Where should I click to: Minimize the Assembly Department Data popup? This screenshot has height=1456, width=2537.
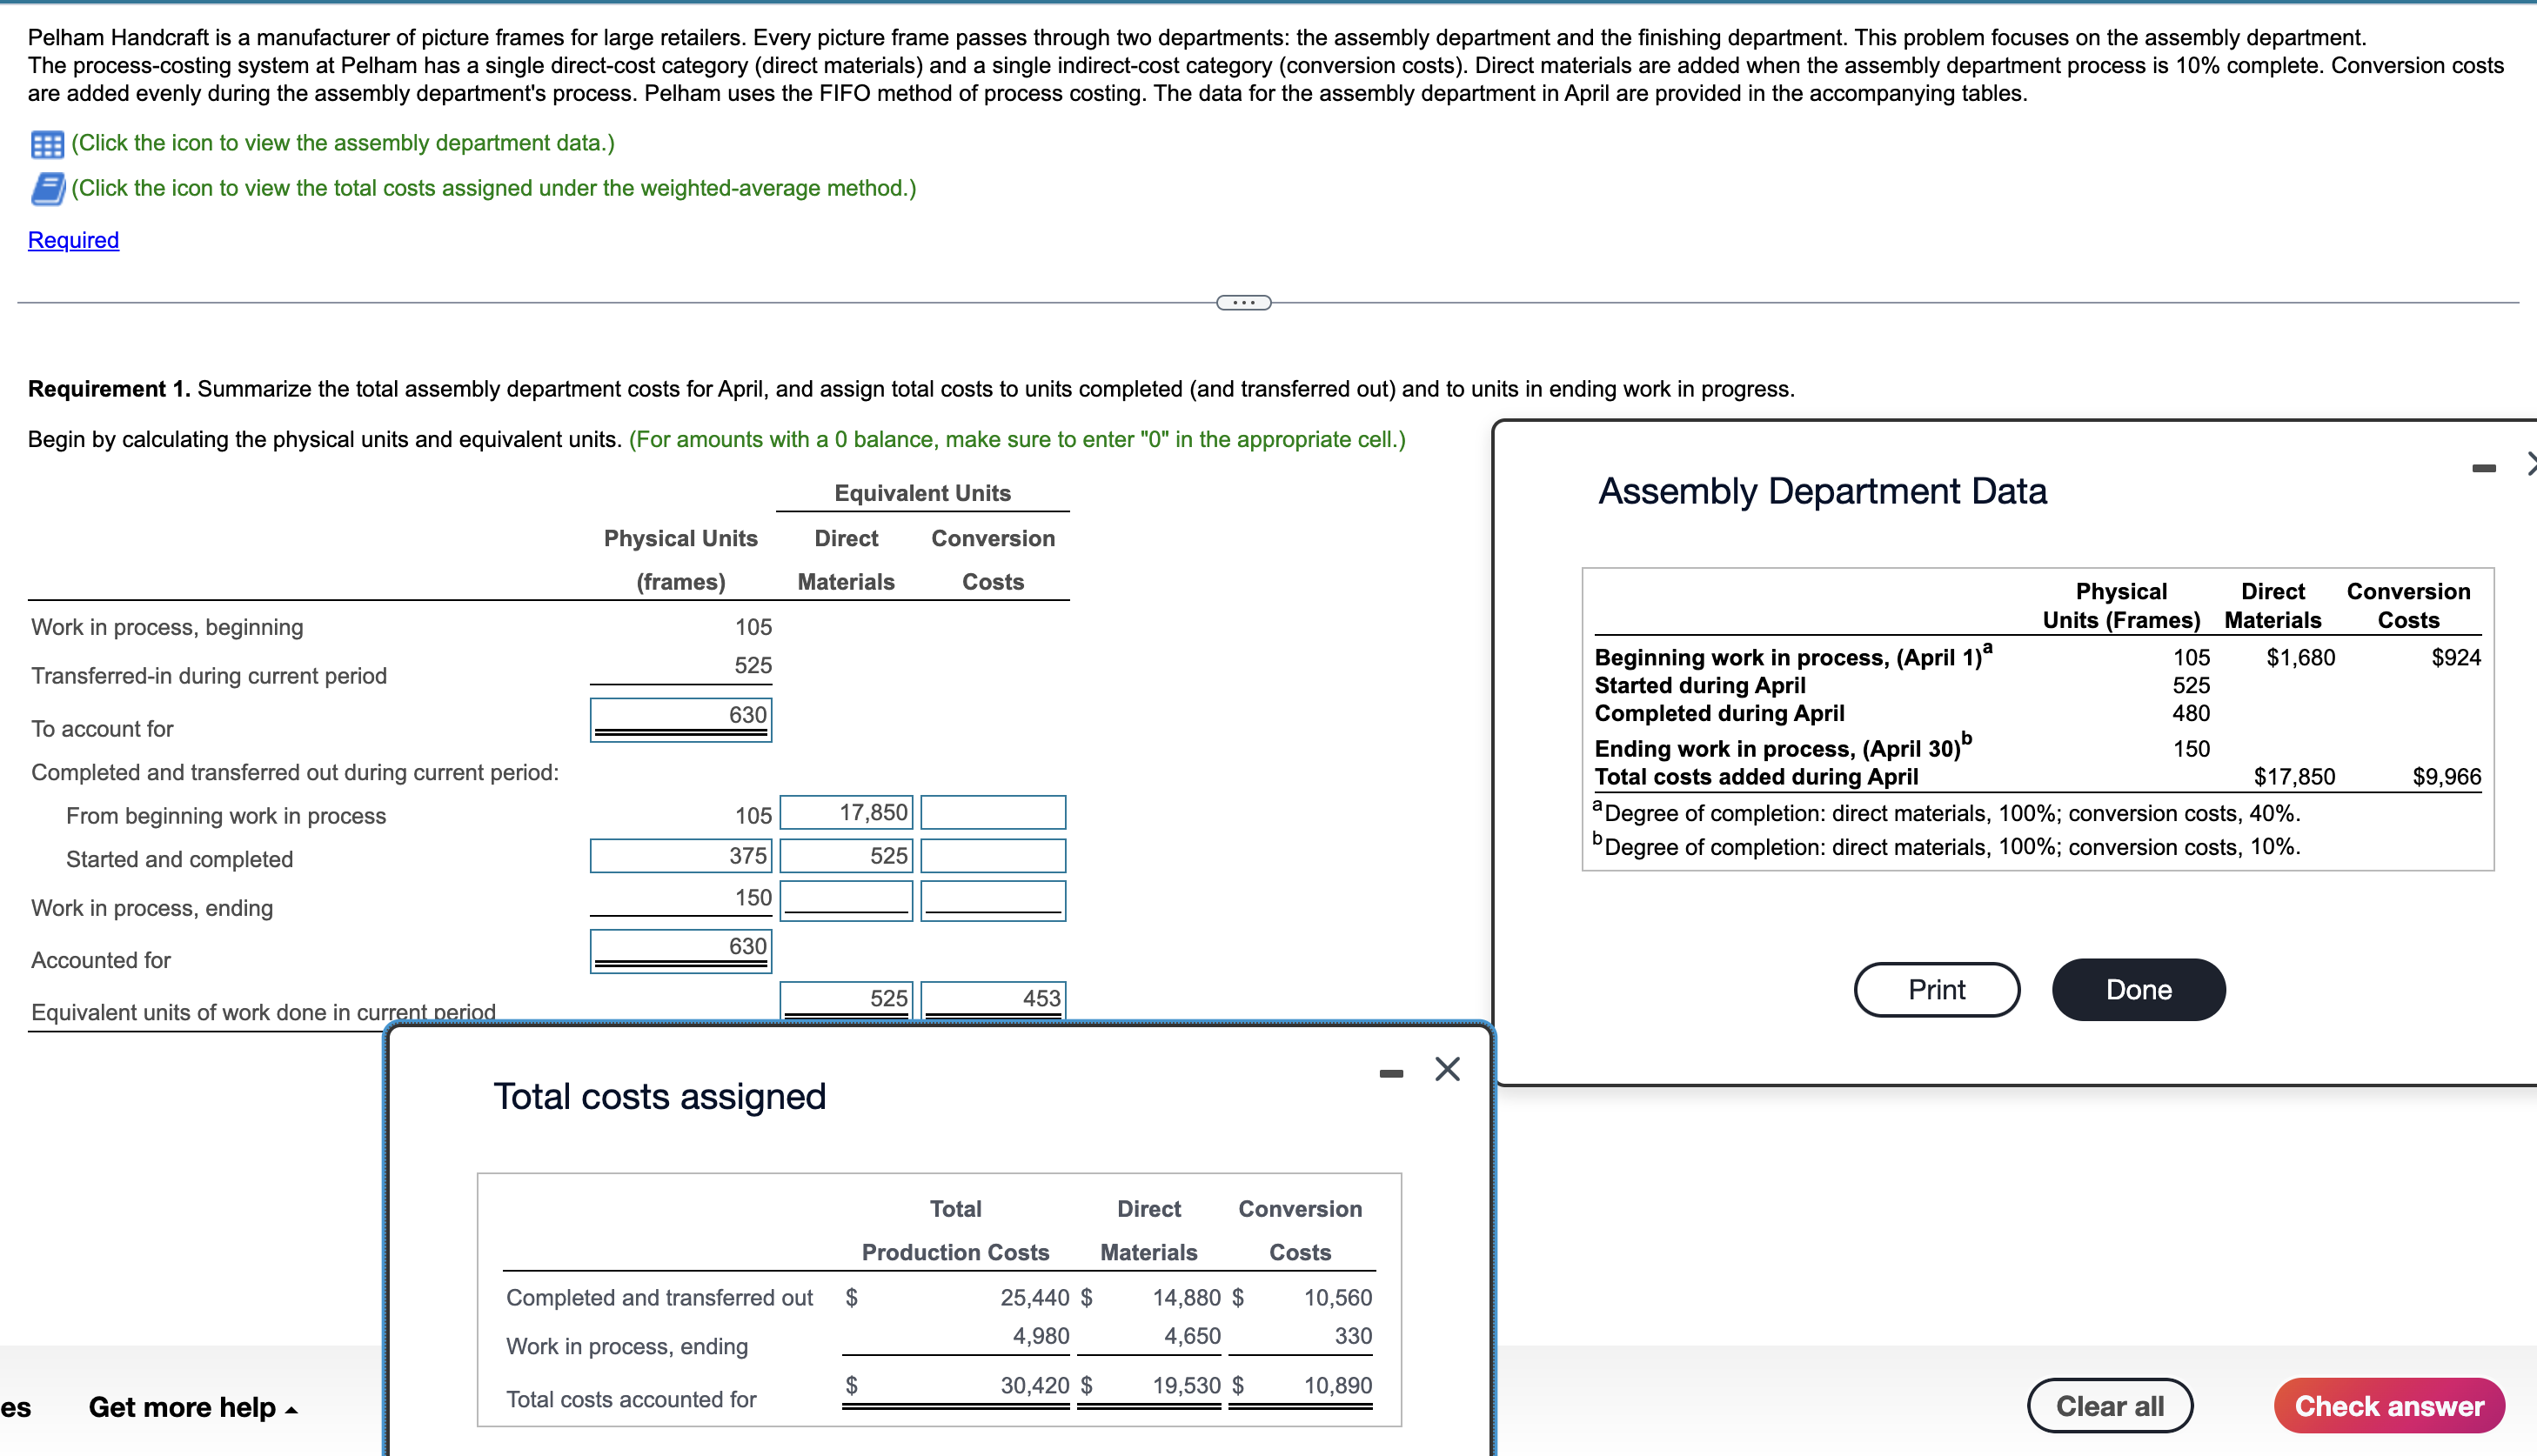(2483, 468)
